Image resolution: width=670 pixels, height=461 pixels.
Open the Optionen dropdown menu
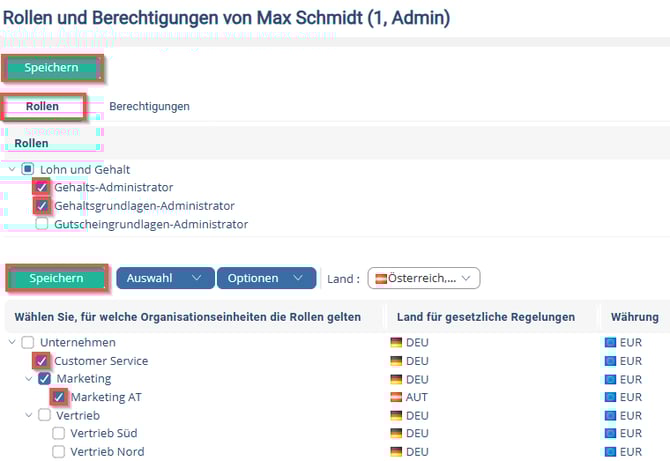[x=266, y=278]
